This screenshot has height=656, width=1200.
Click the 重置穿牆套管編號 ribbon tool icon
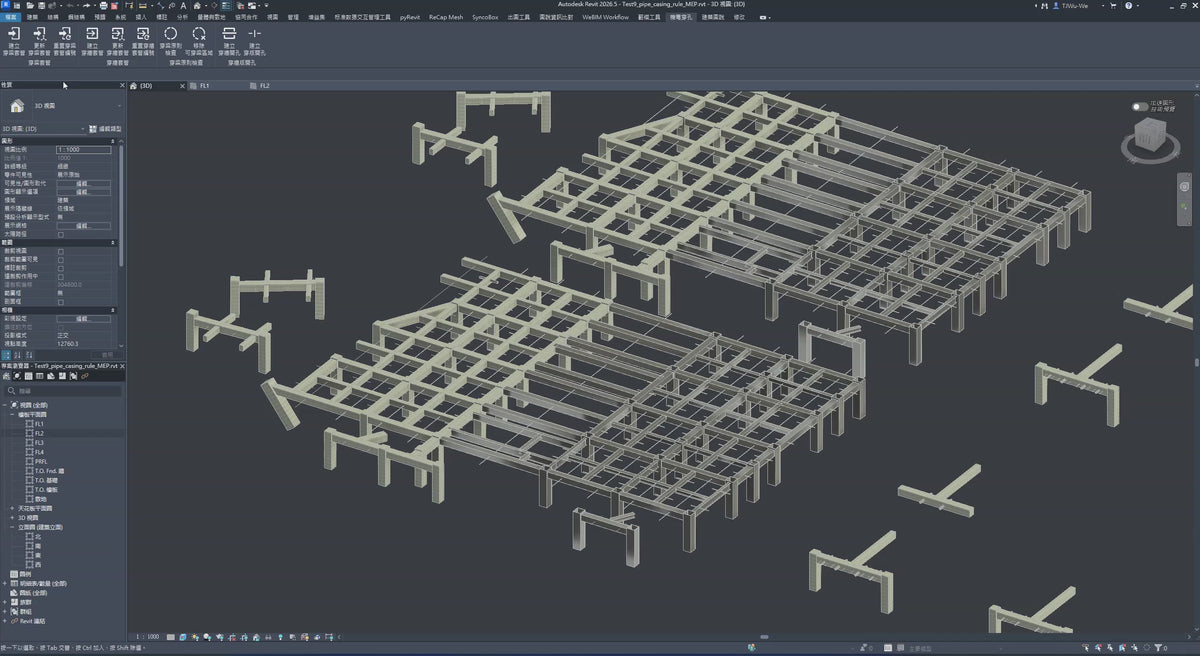pyautogui.click(x=143, y=34)
